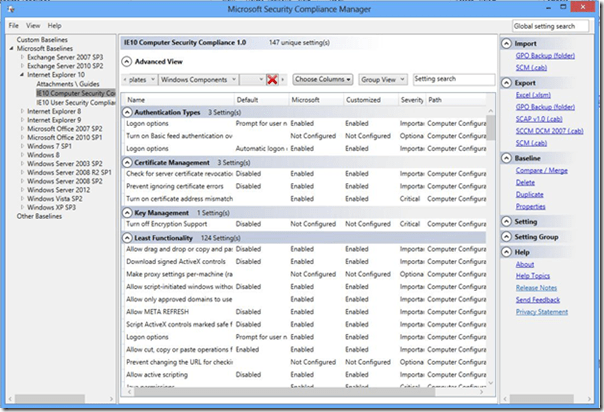Click Excel (.xlsm) export link
Image resolution: width=604 pixels, height=412 pixels.
tap(536, 91)
